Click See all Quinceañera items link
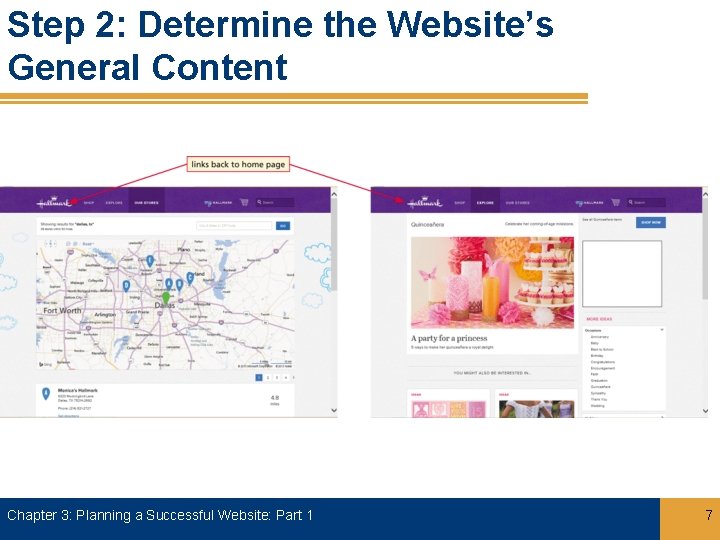Image resolution: width=720 pixels, height=540 pixels. tap(602, 220)
